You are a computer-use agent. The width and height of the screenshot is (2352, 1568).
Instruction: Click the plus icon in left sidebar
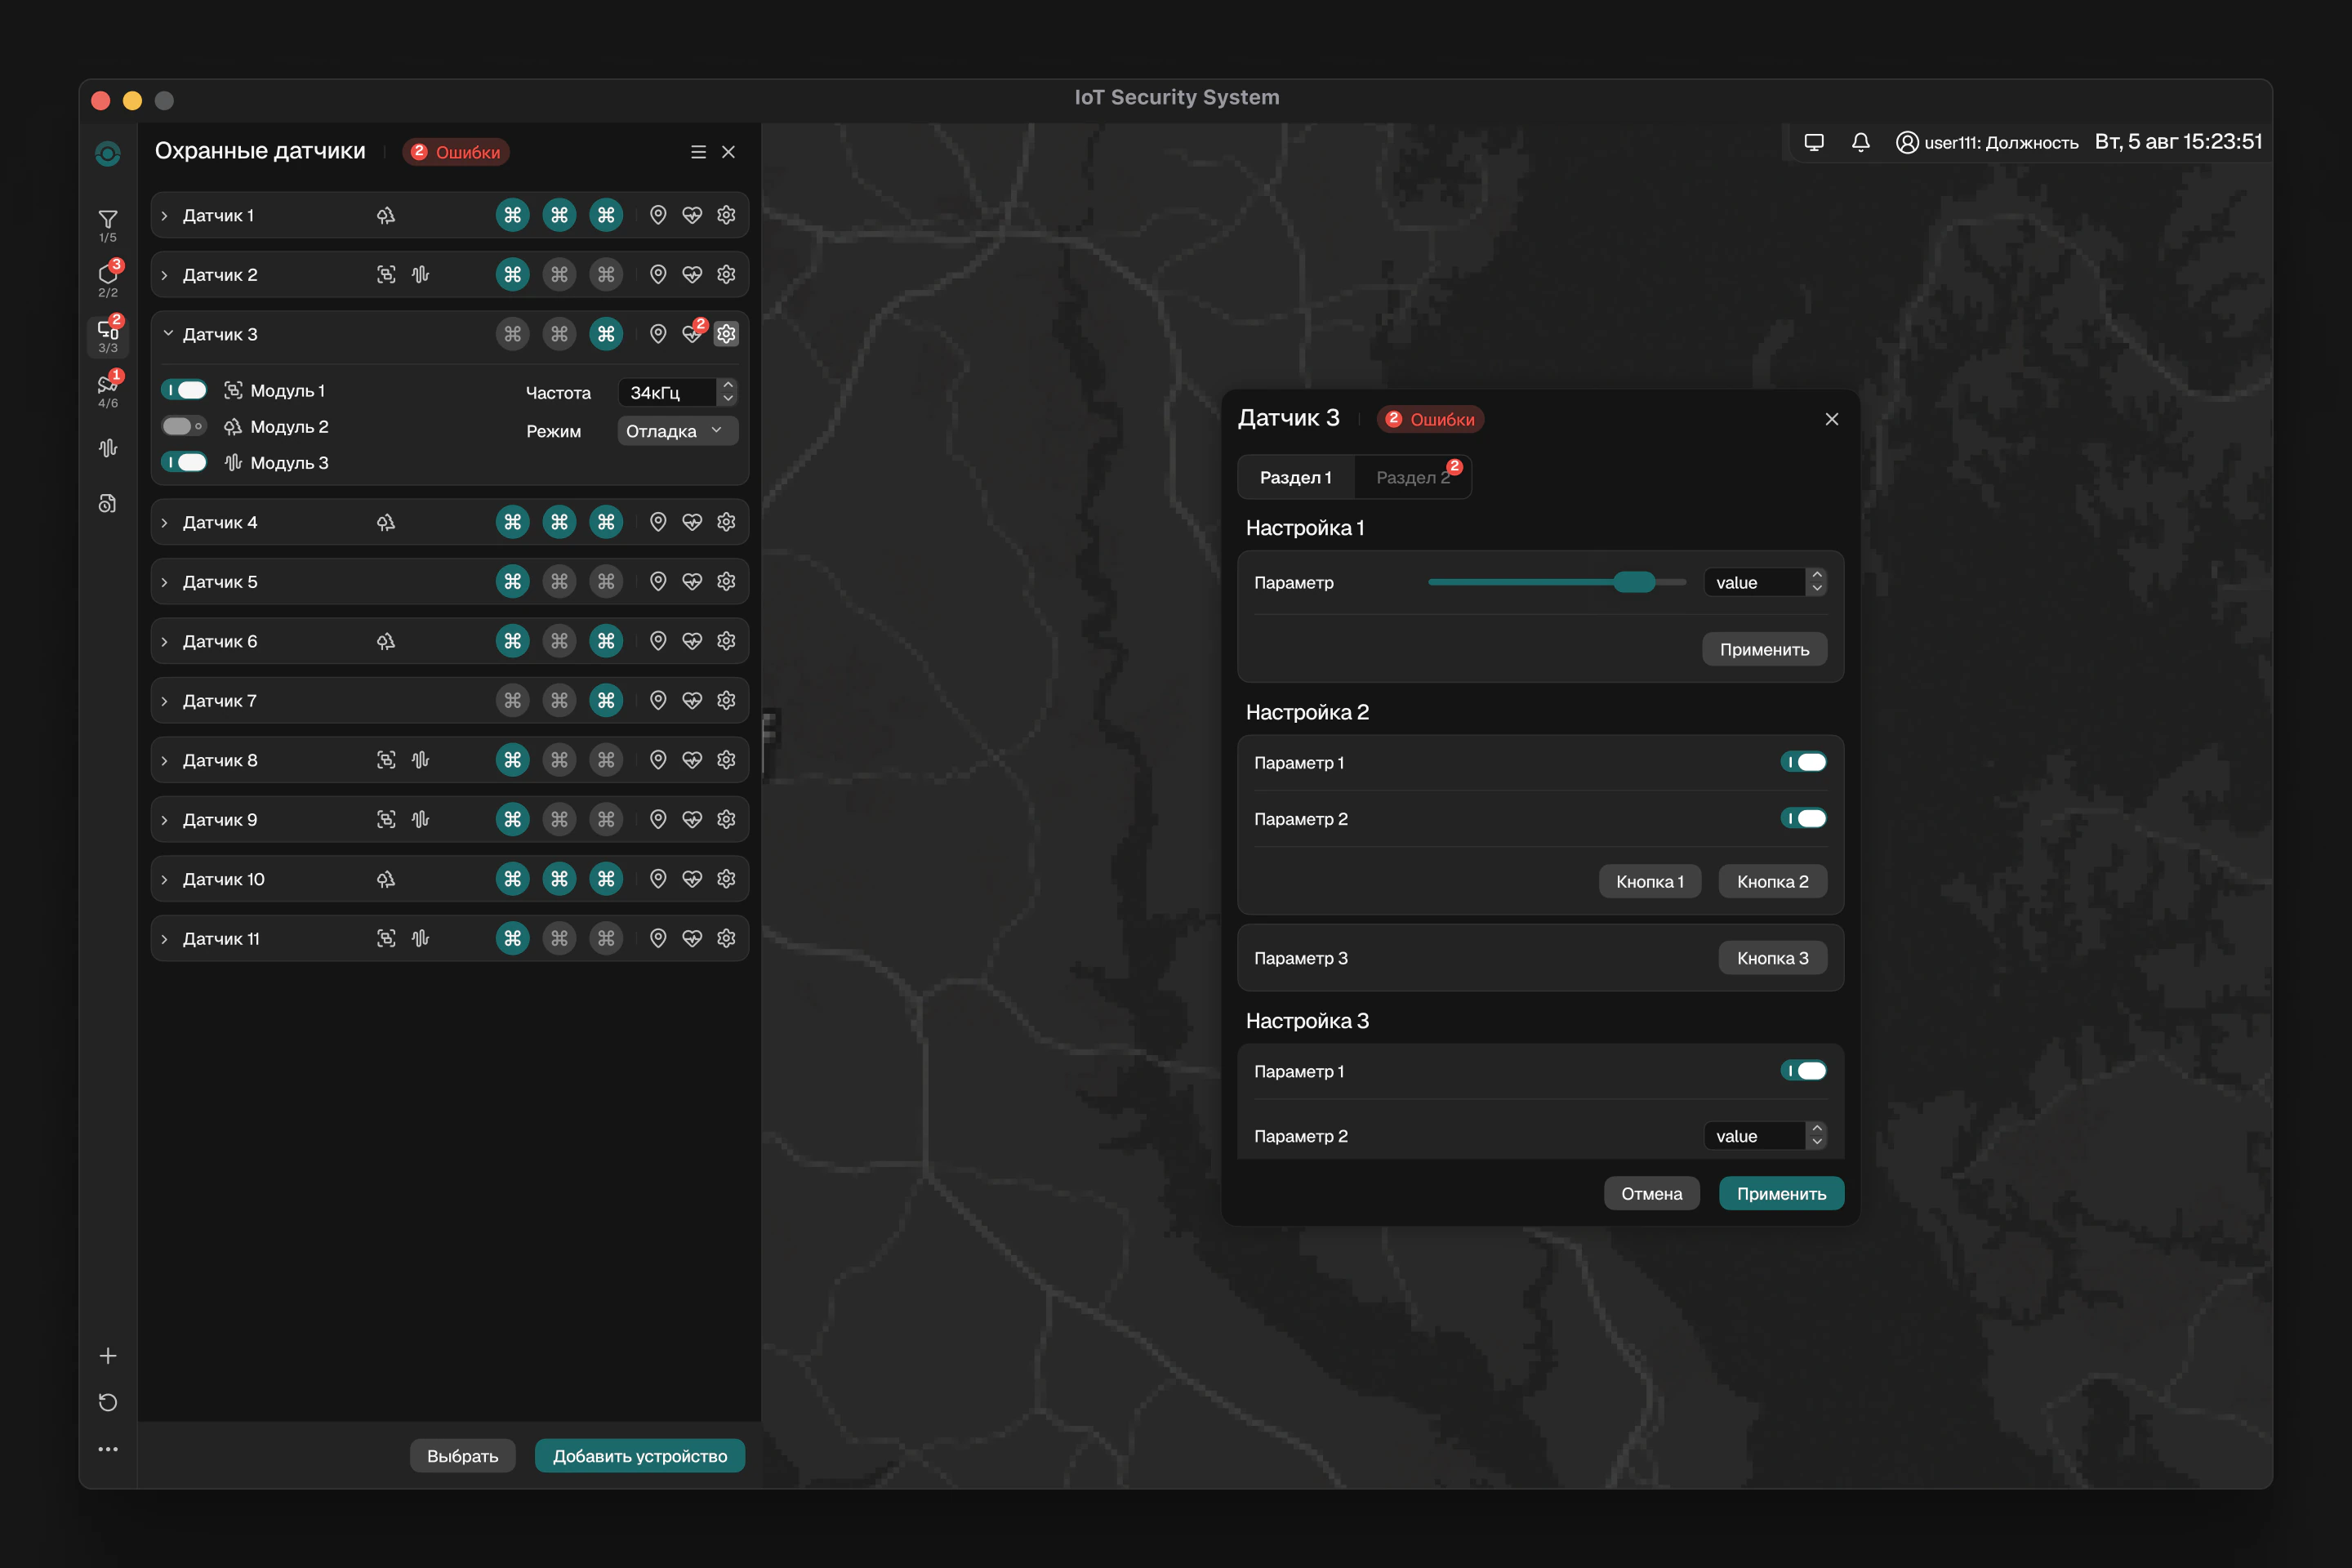[x=108, y=1356]
